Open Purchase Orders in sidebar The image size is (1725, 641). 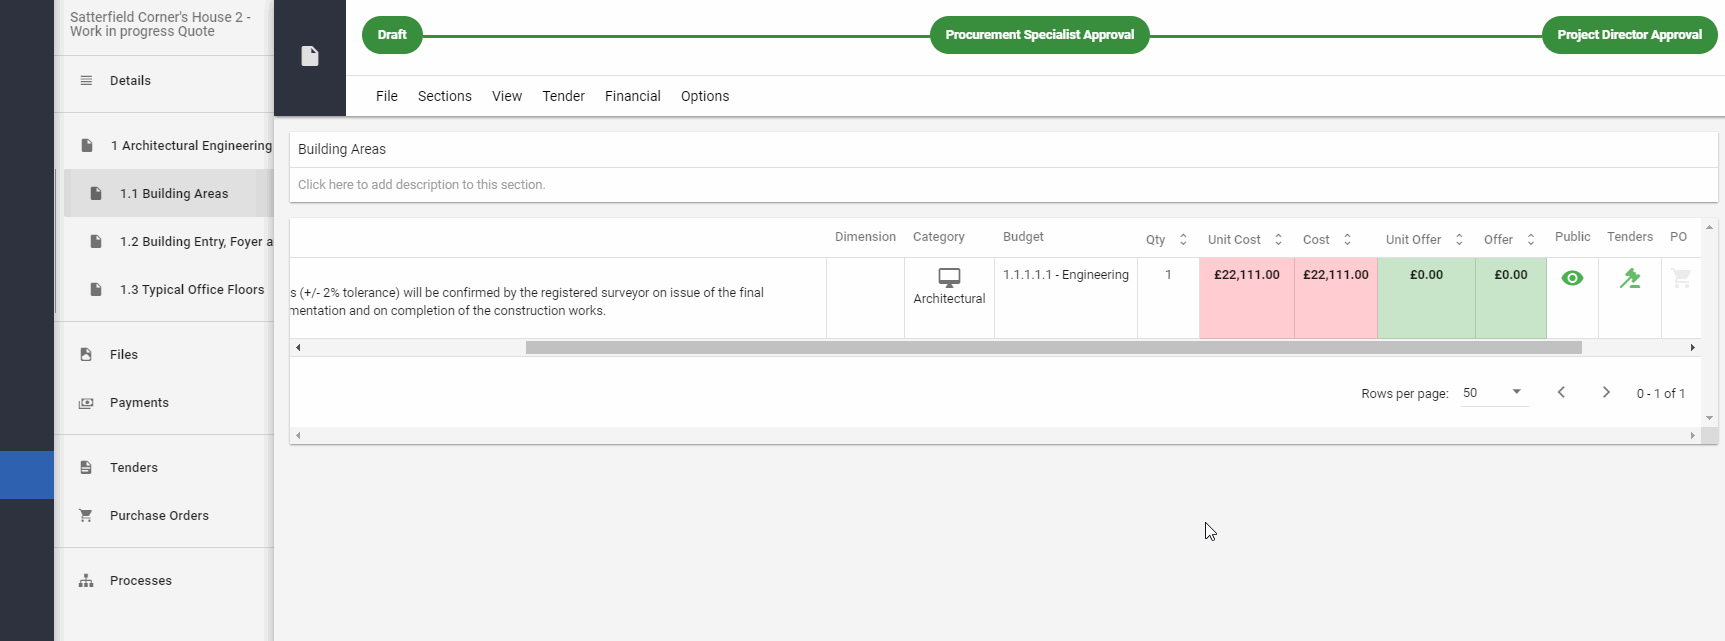coord(159,516)
